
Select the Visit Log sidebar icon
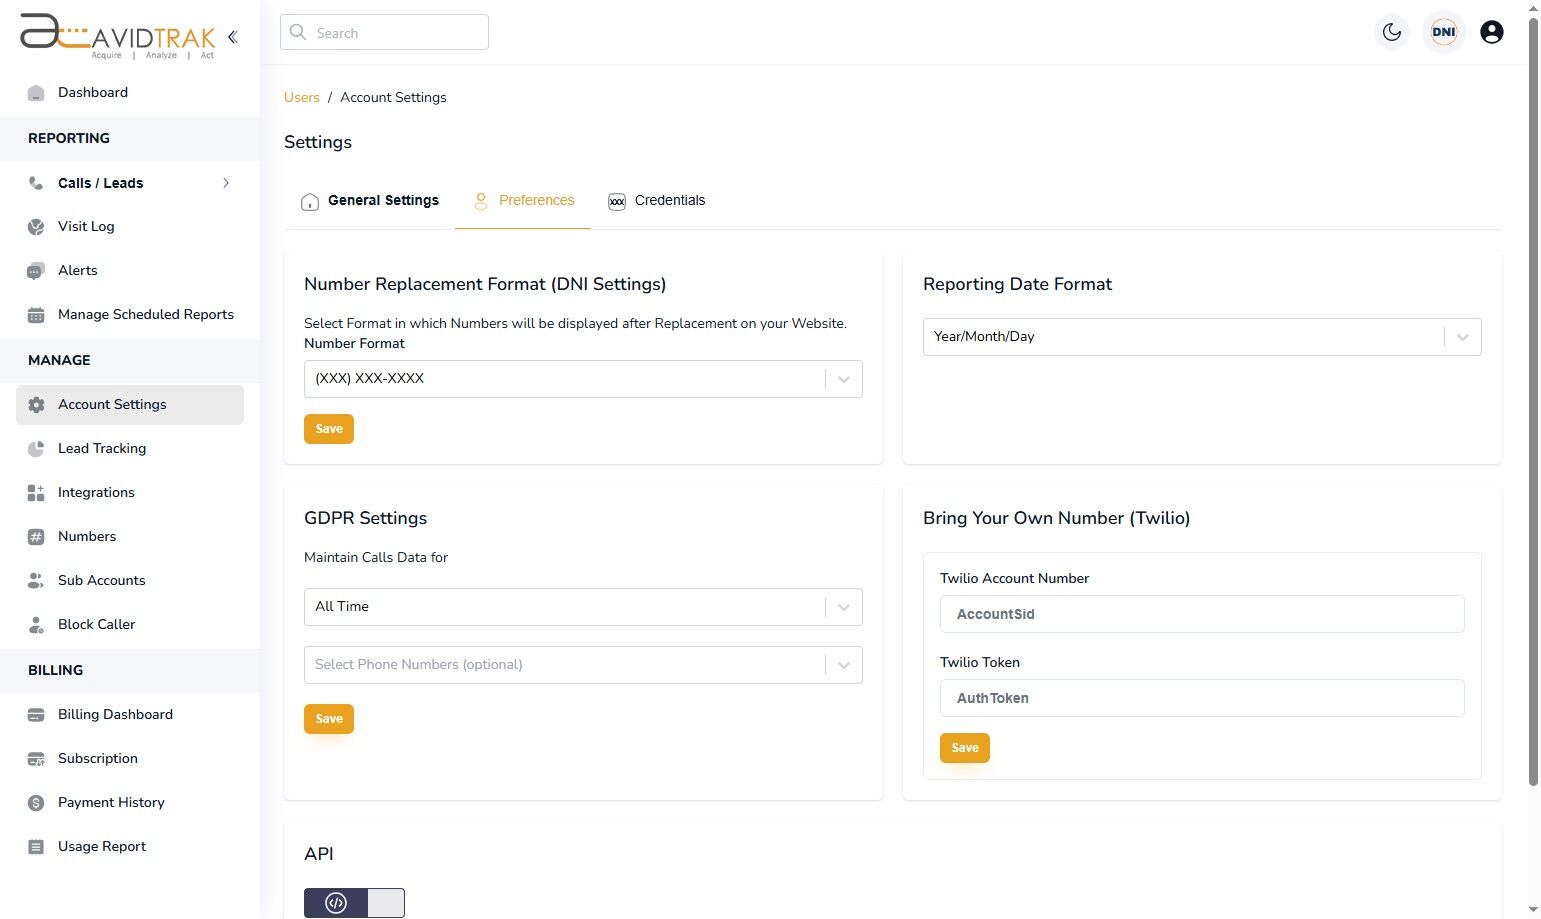click(x=36, y=226)
